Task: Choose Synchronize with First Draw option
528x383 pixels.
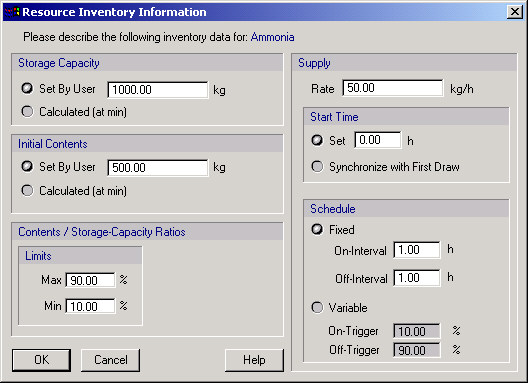Action: point(317,166)
